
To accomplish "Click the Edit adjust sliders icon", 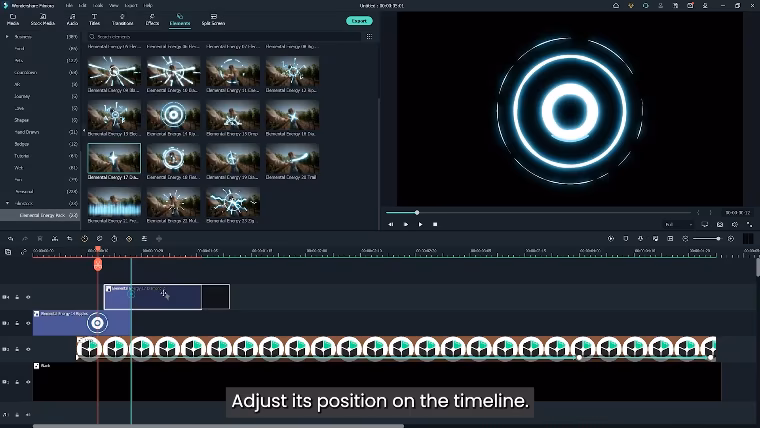I will [x=144, y=238].
